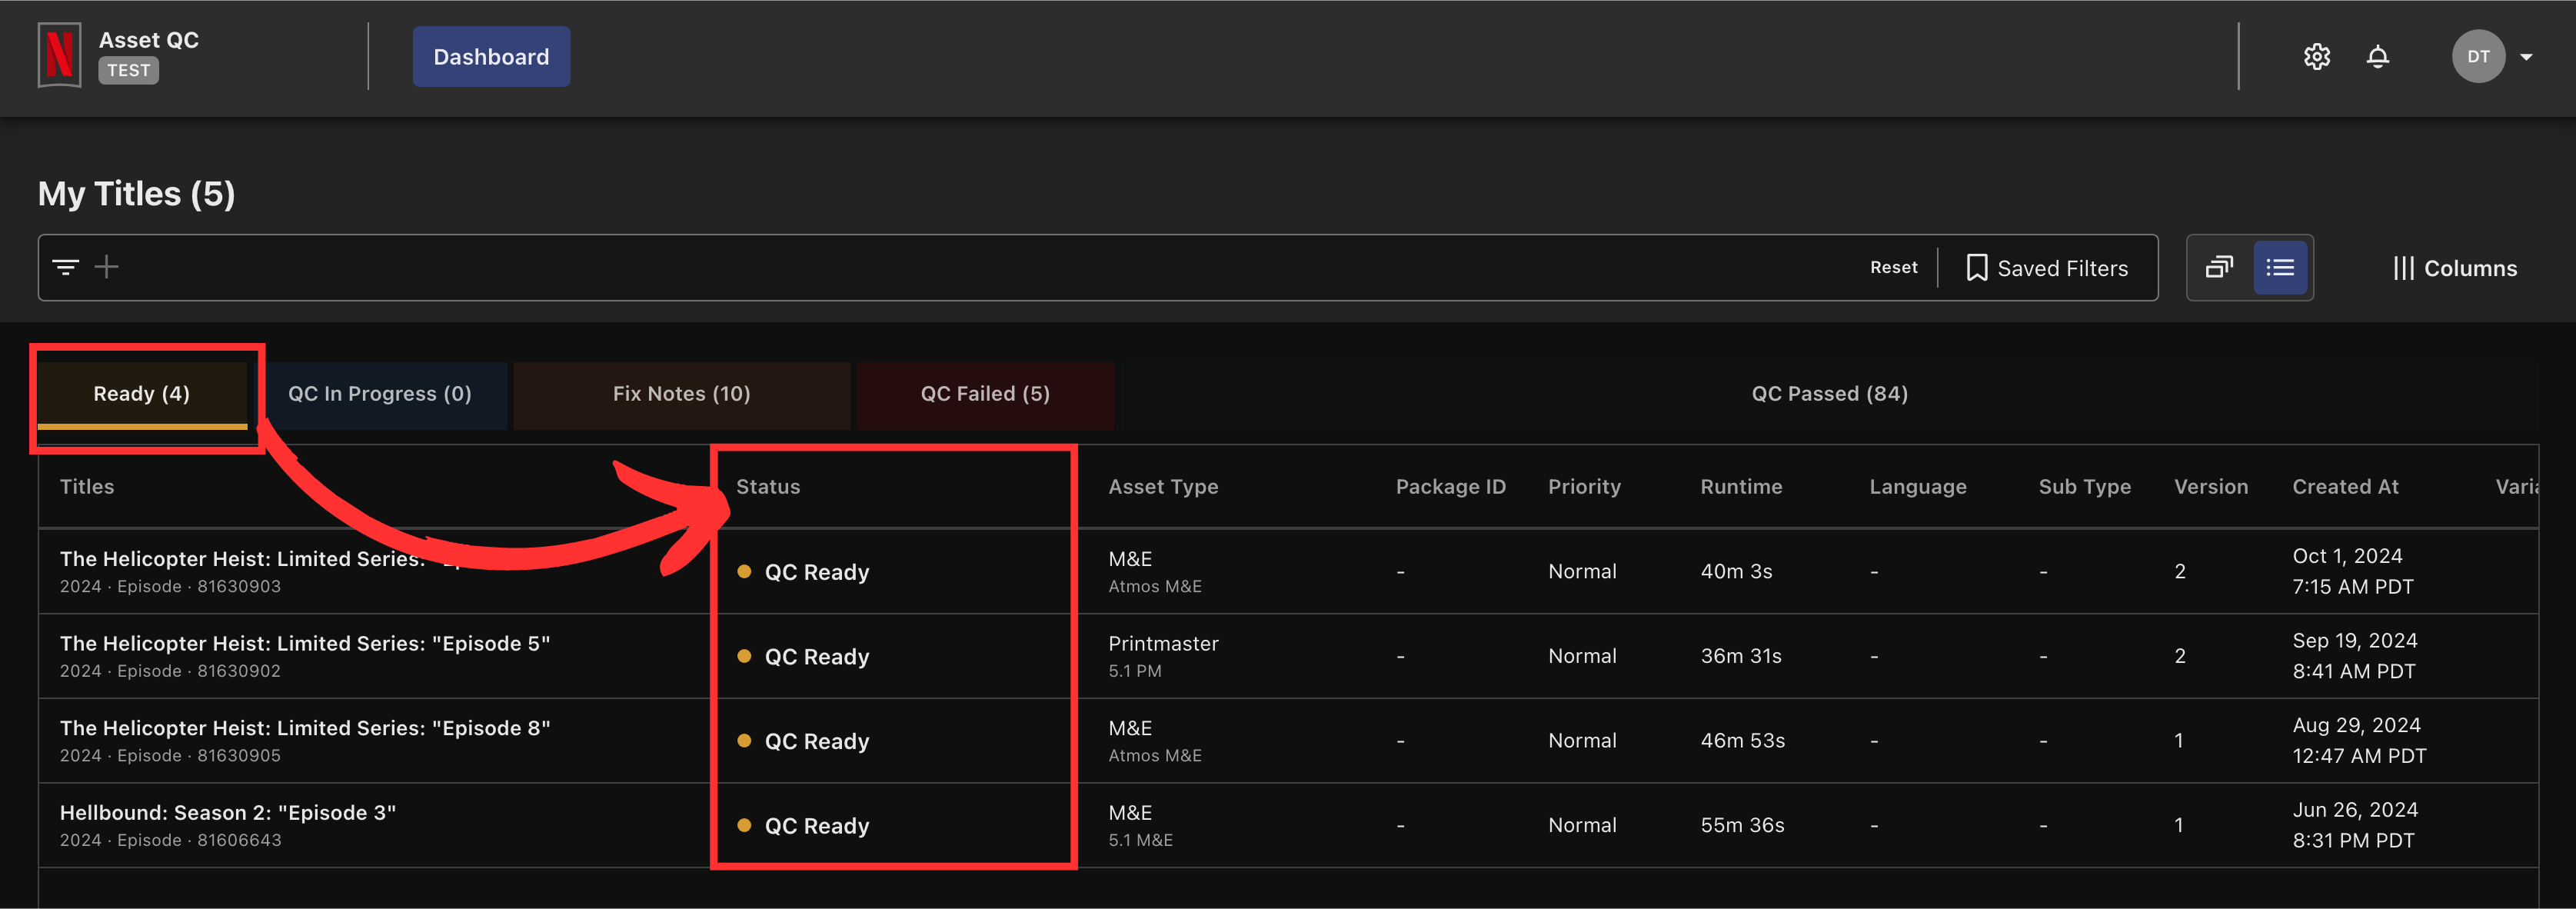Click QC Ready status for Episode 5
This screenshot has height=909, width=2576.
804,657
